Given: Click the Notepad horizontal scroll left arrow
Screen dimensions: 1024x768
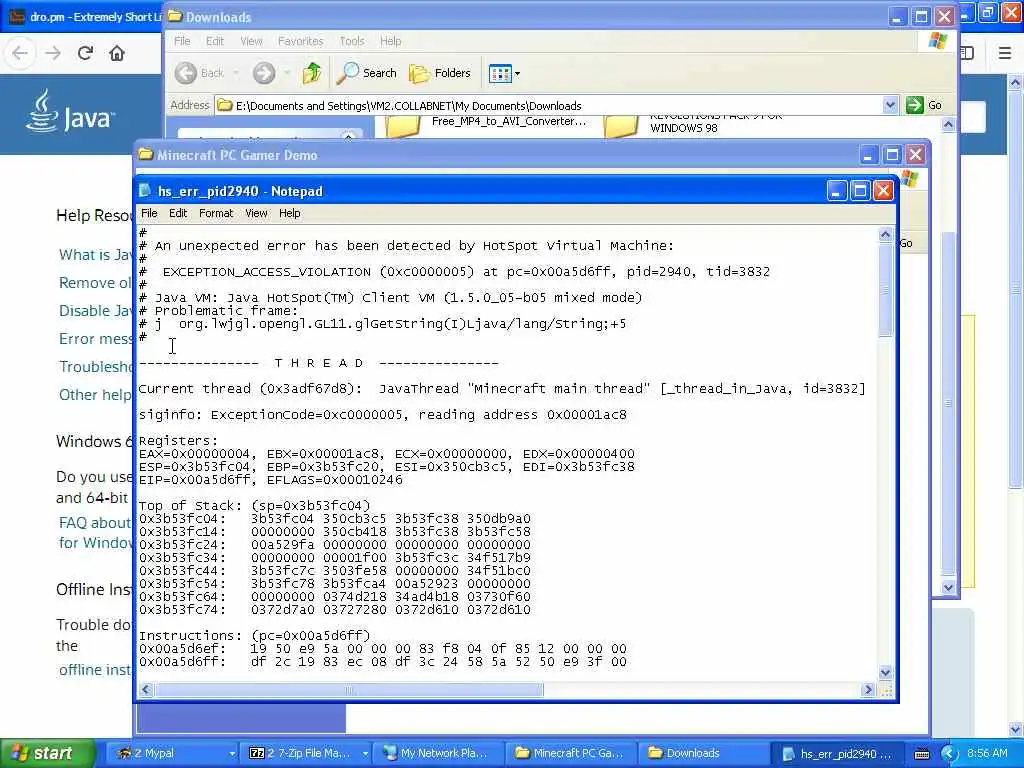Looking at the screenshot, I should pos(146,690).
